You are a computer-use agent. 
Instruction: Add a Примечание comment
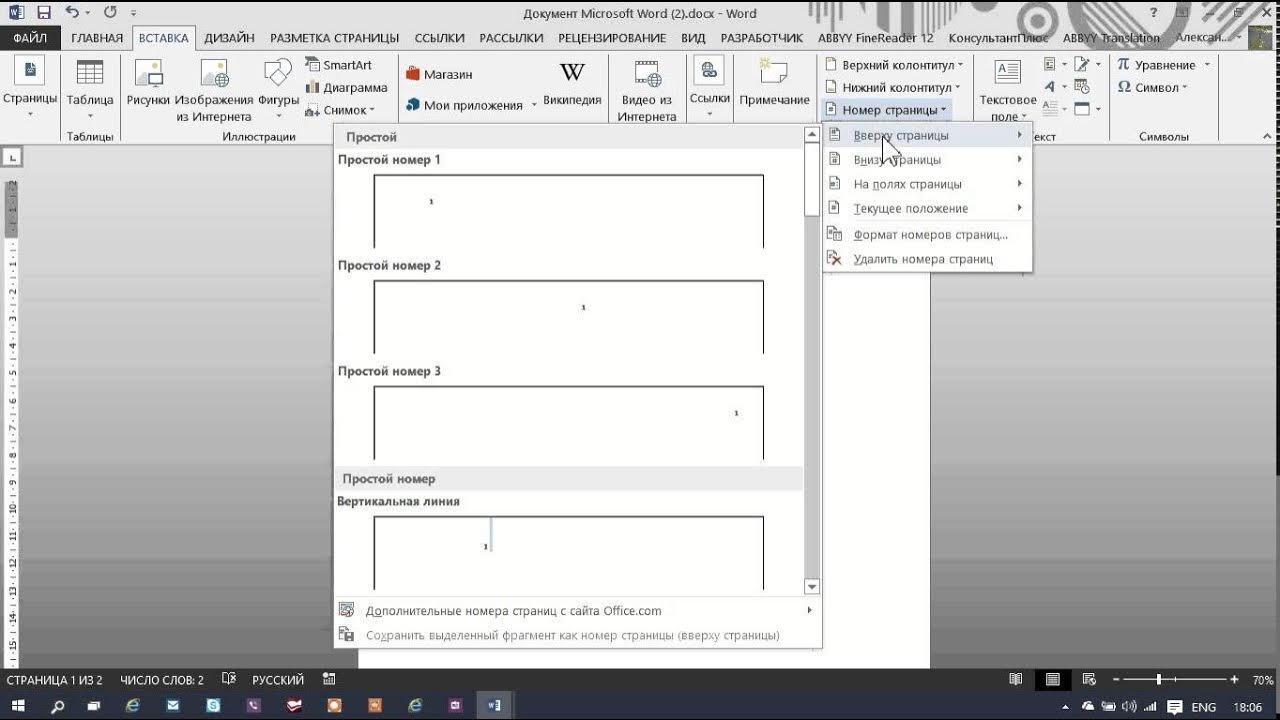click(x=774, y=84)
